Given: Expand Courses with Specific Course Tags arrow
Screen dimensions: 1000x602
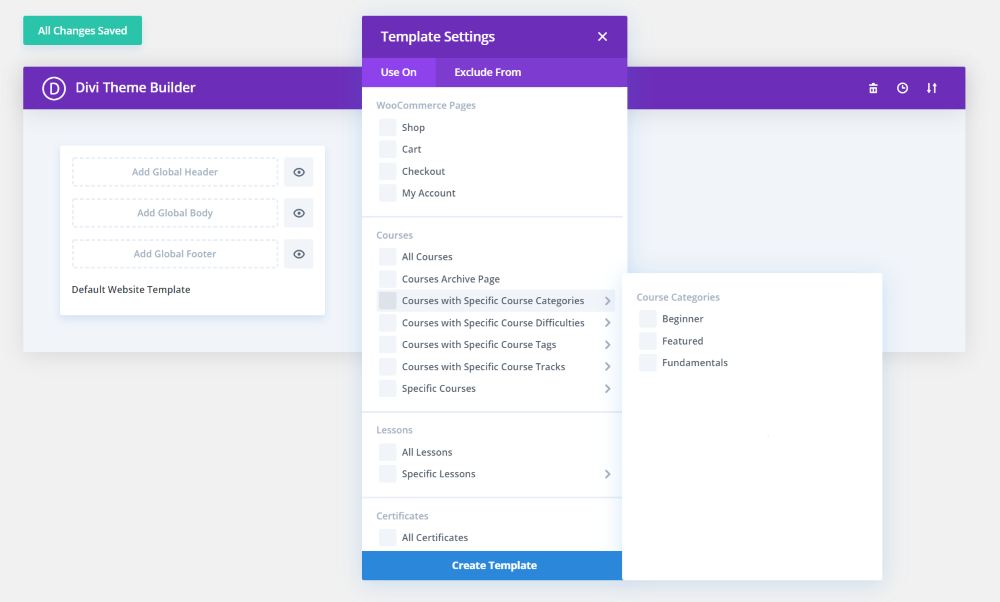Looking at the screenshot, I should [607, 344].
